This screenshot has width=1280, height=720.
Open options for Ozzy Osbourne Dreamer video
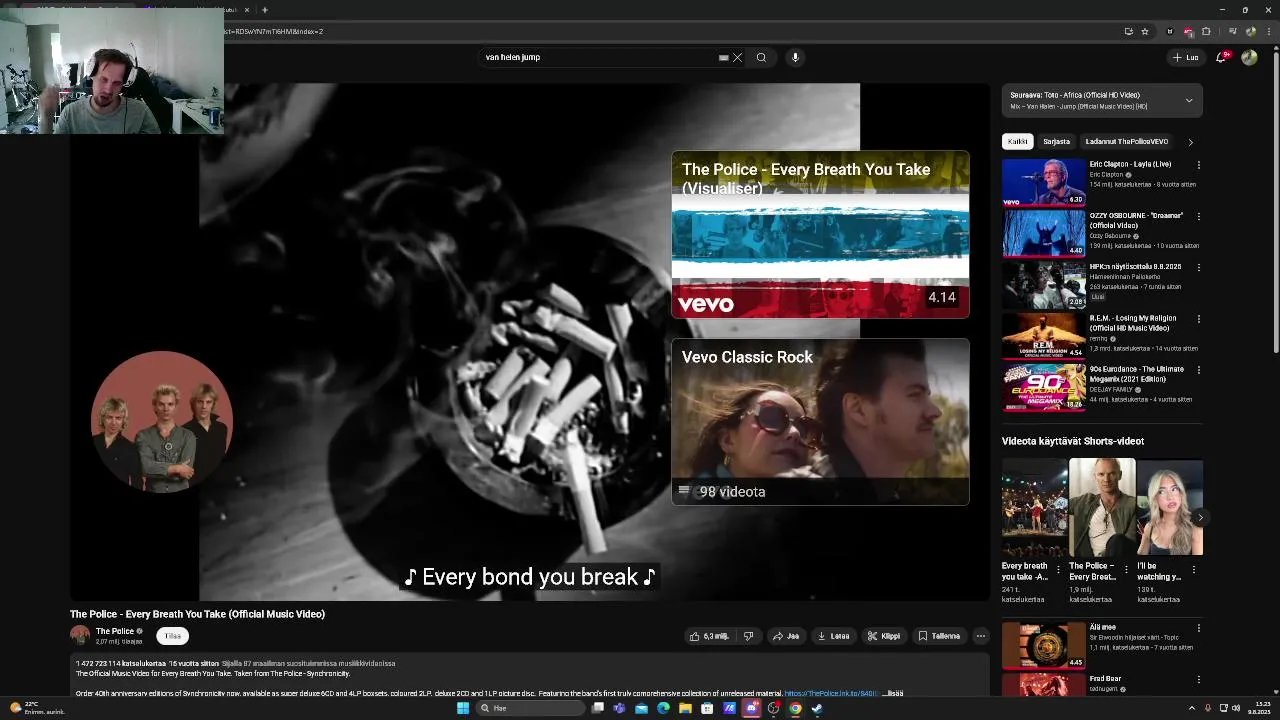[x=1198, y=217]
